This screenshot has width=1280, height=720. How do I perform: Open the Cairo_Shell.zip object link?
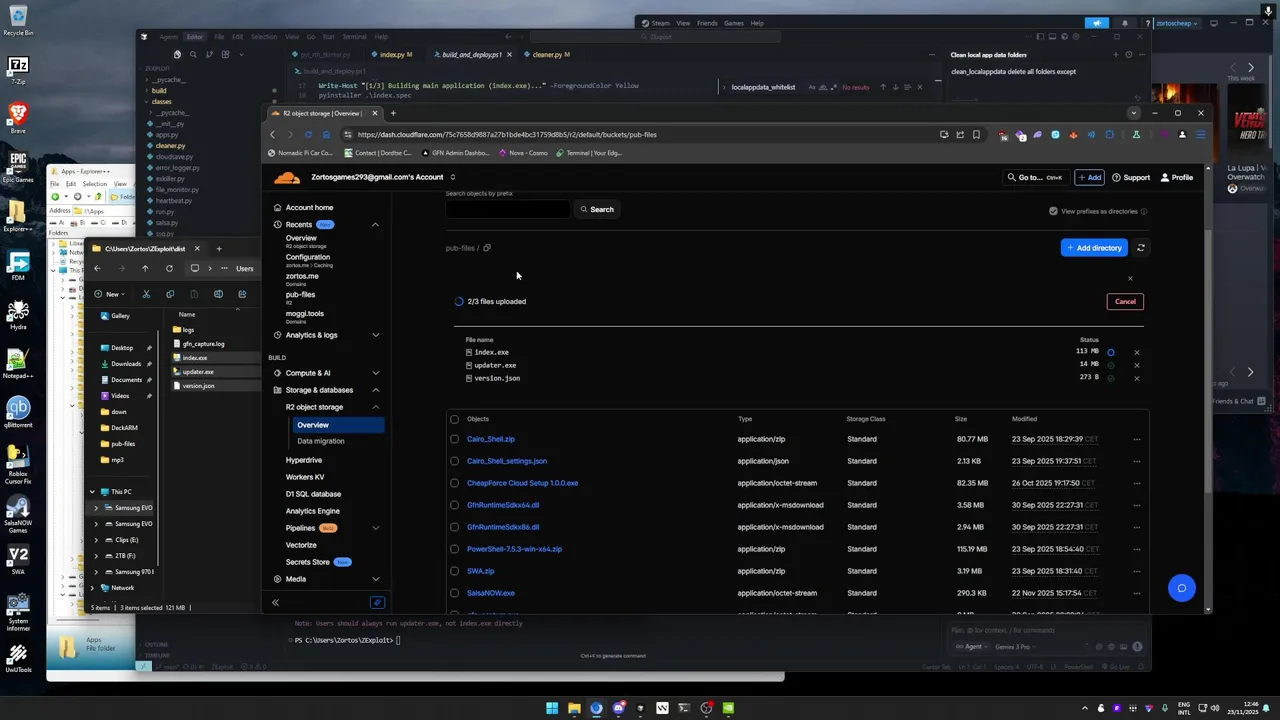point(491,439)
